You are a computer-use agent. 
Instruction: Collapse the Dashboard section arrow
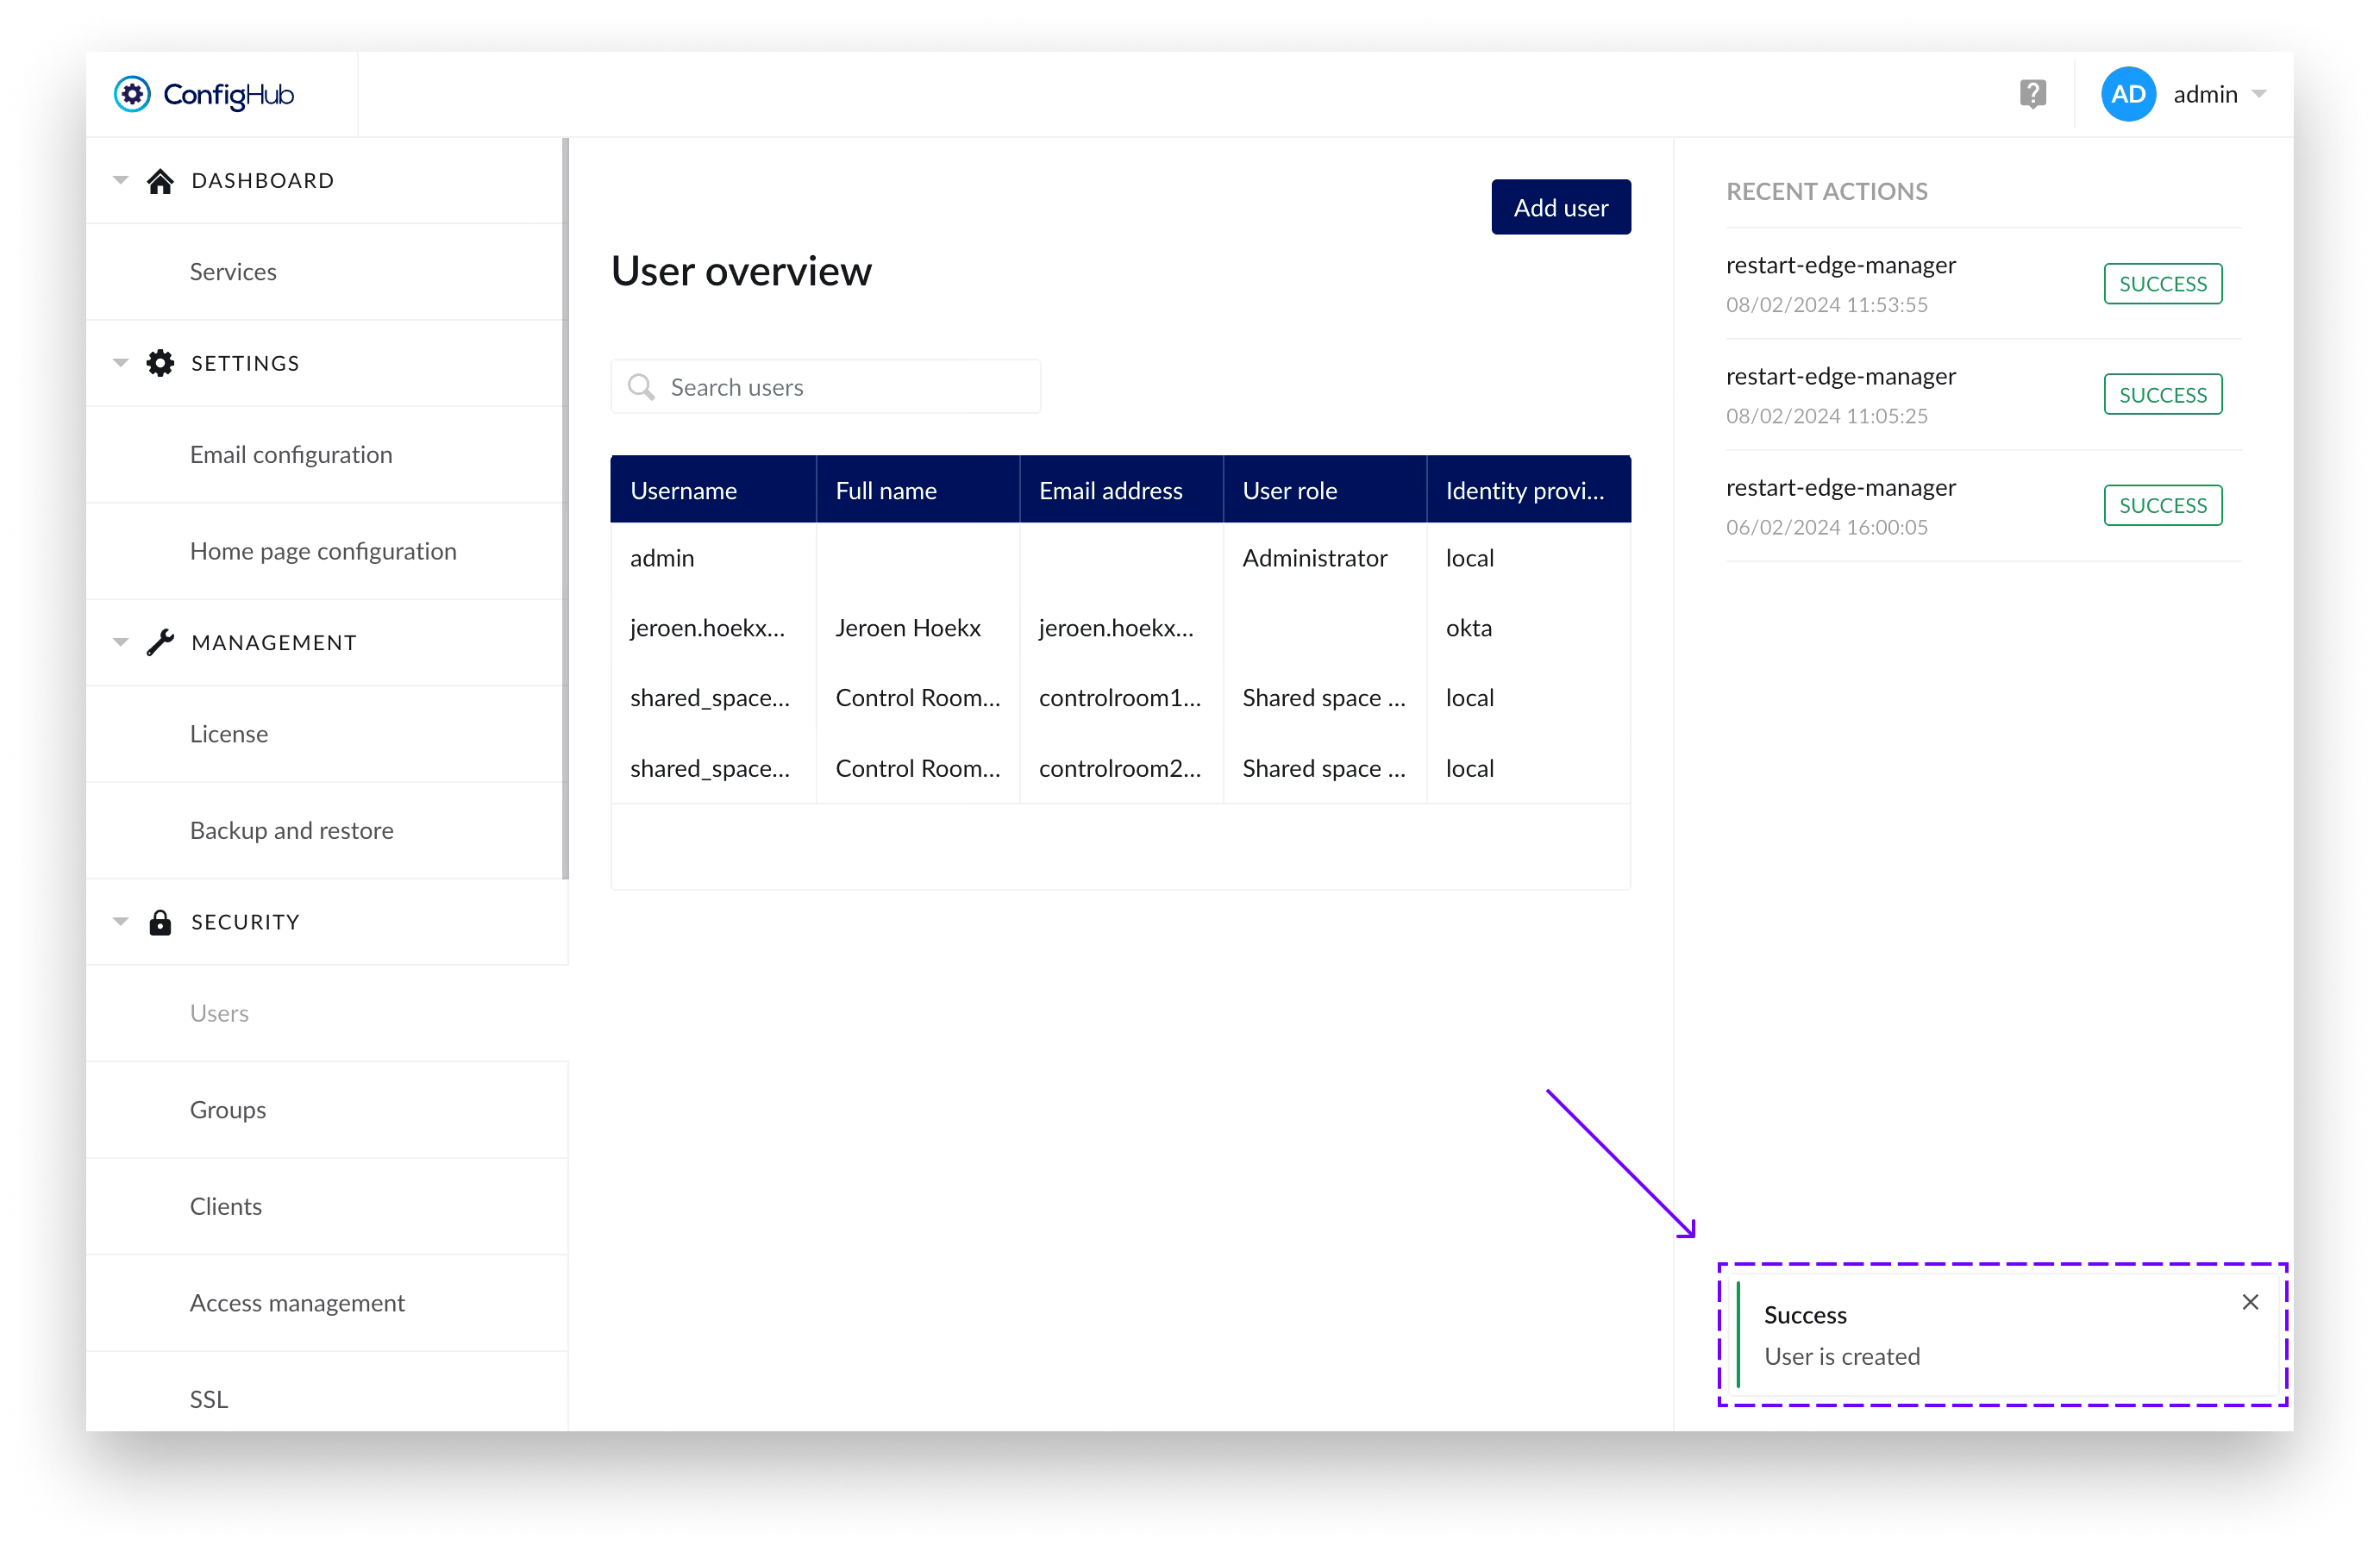121,181
